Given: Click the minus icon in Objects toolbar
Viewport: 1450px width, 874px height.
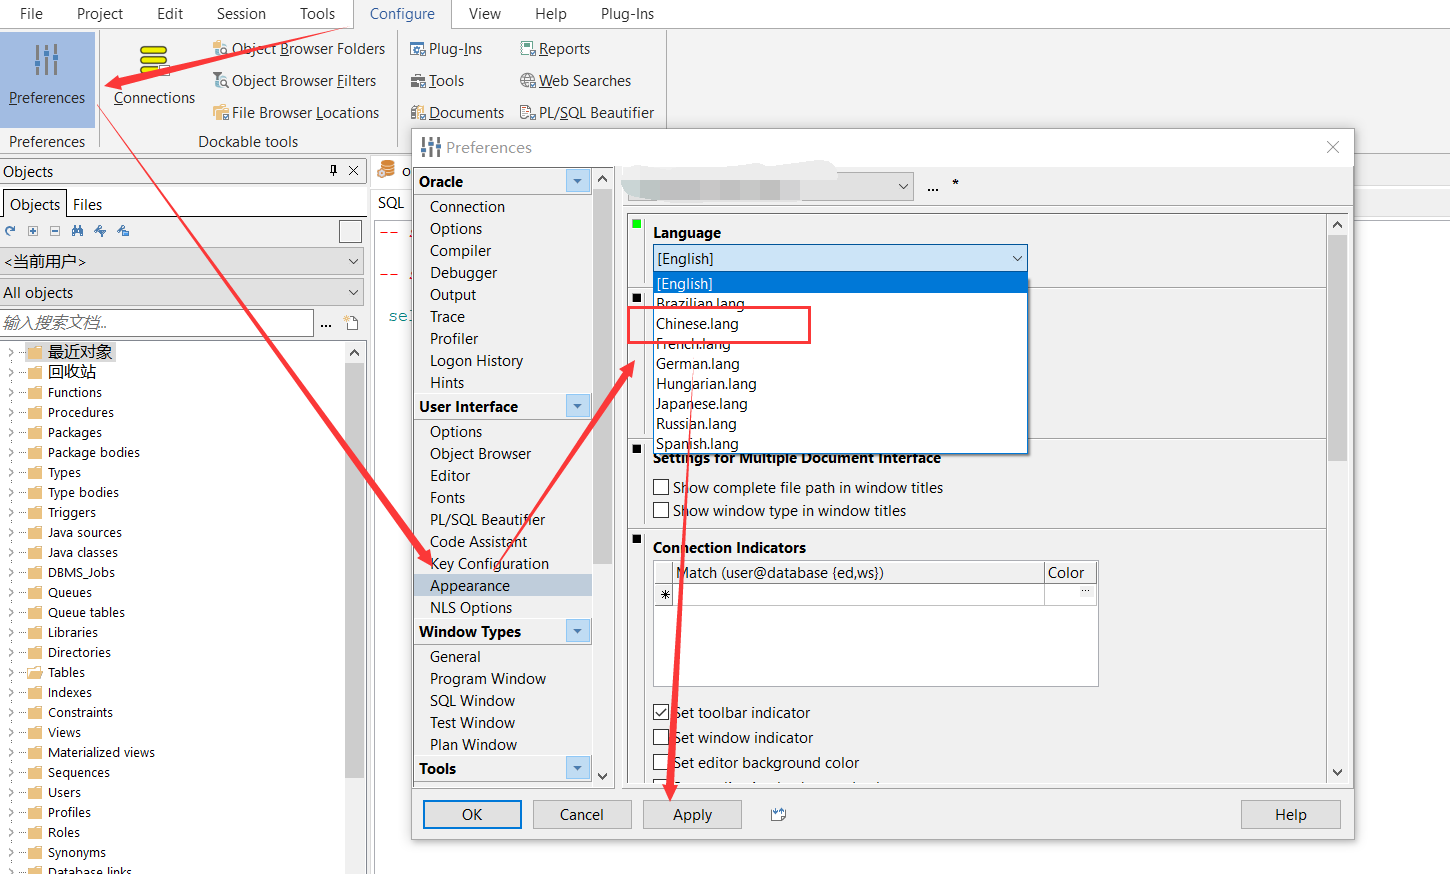Looking at the screenshot, I should [55, 231].
